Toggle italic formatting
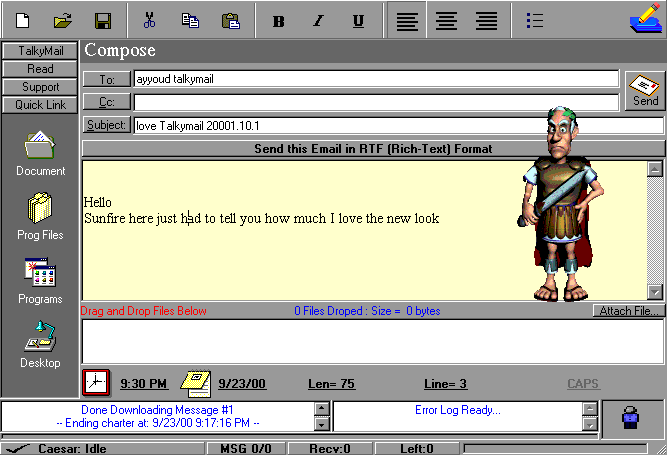 [x=318, y=21]
